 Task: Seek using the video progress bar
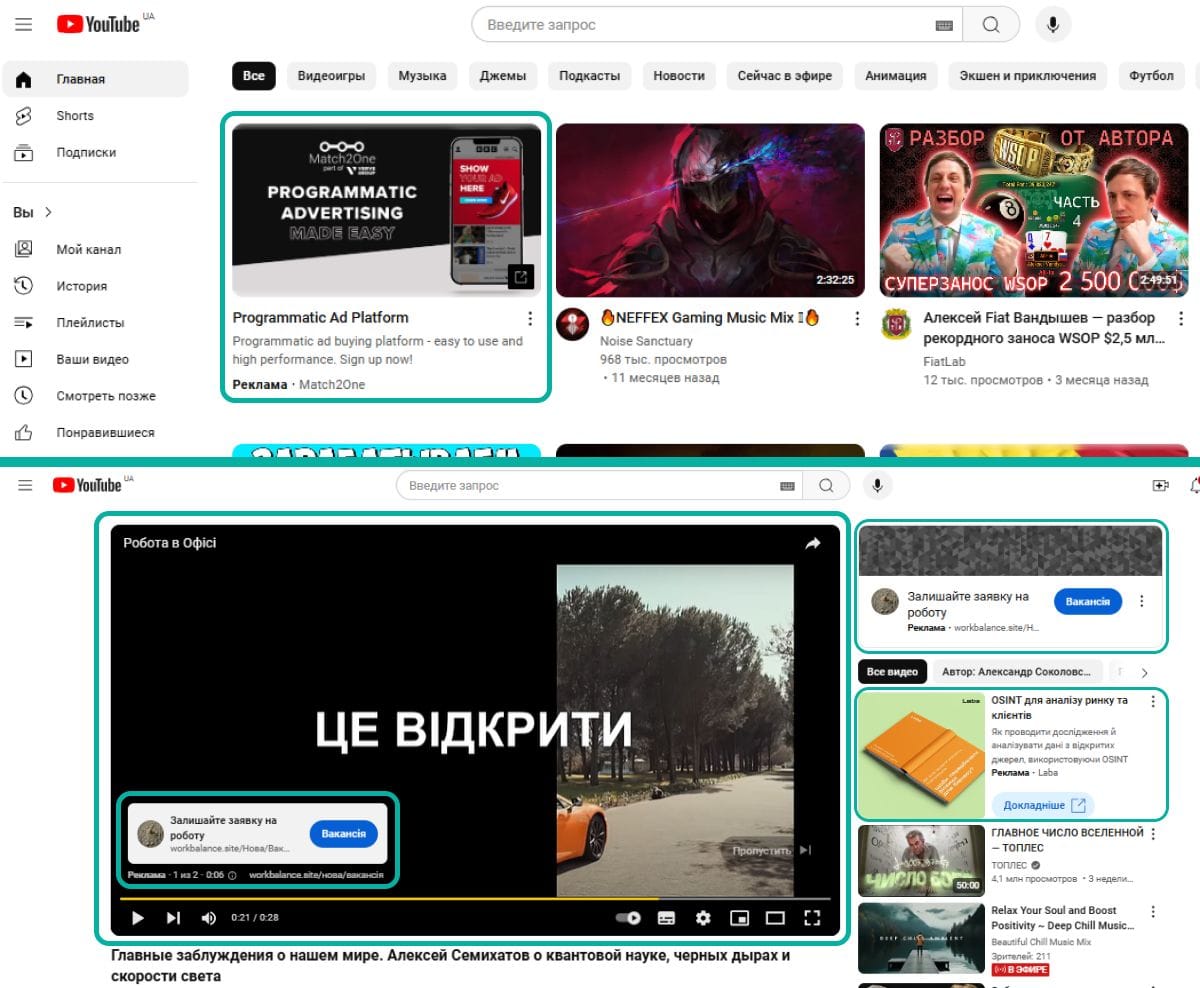[x=475, y=898]
